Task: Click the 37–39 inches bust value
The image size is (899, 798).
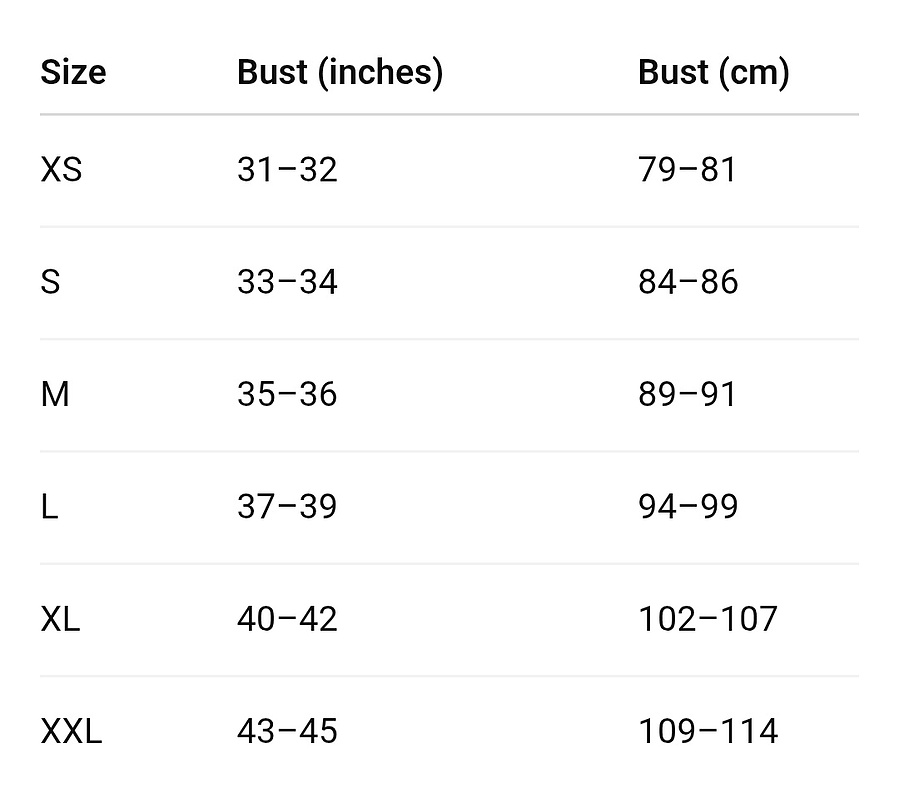Action: [x=287, y=507]
